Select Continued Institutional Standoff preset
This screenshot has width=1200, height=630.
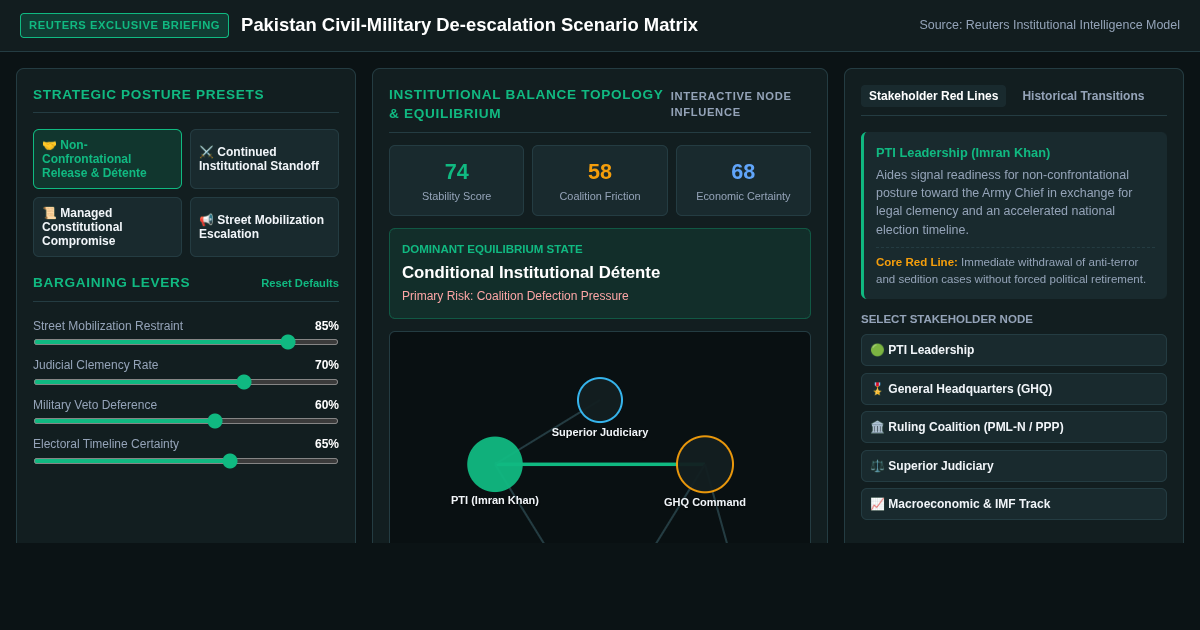[x=264, y=159]
